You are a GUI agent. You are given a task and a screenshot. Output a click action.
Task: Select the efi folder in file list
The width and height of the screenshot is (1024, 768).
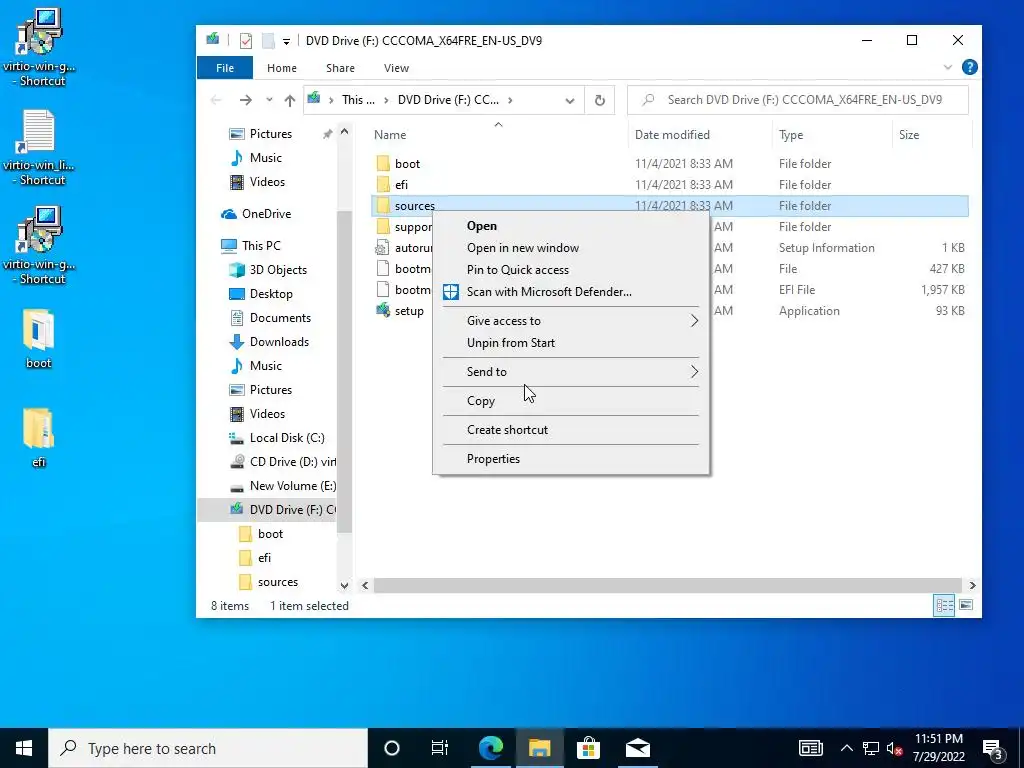[x=401, y=185]
